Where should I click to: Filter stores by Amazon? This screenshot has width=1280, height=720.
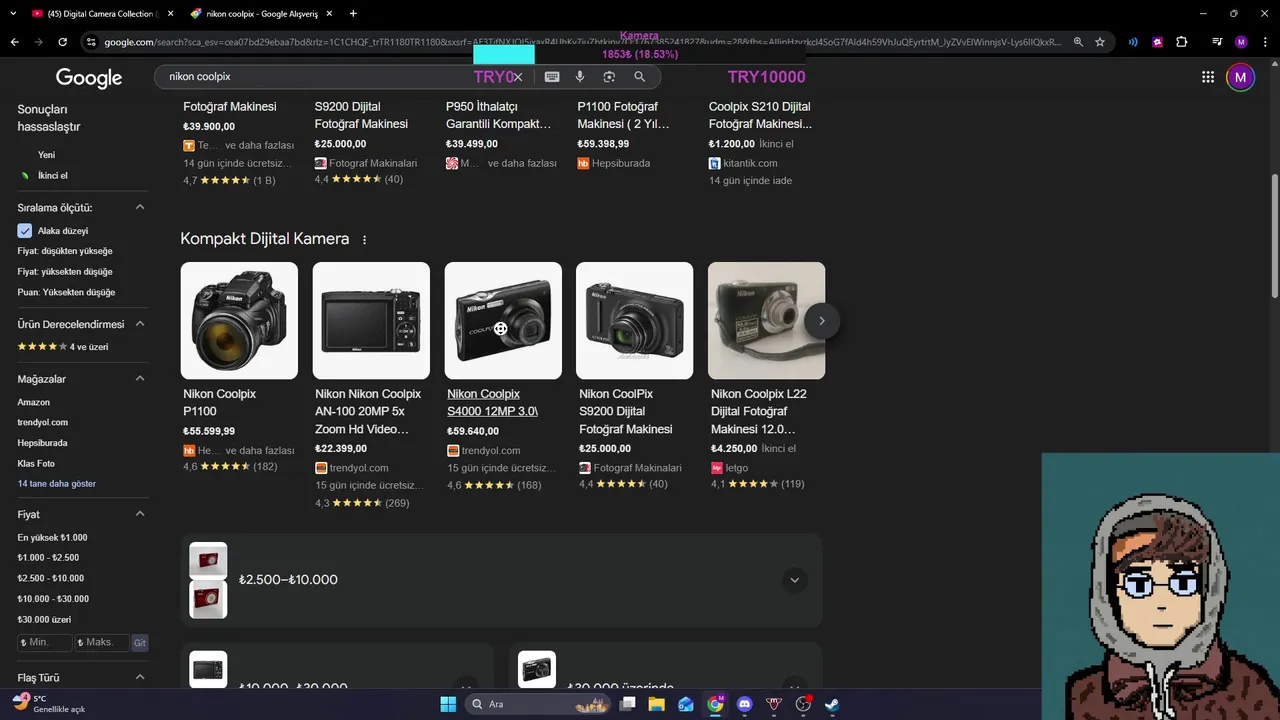(x=33, y=402)
